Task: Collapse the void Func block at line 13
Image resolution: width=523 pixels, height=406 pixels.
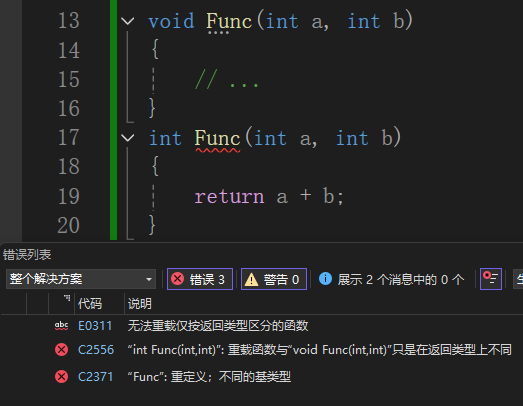Action: click(127, 21)
